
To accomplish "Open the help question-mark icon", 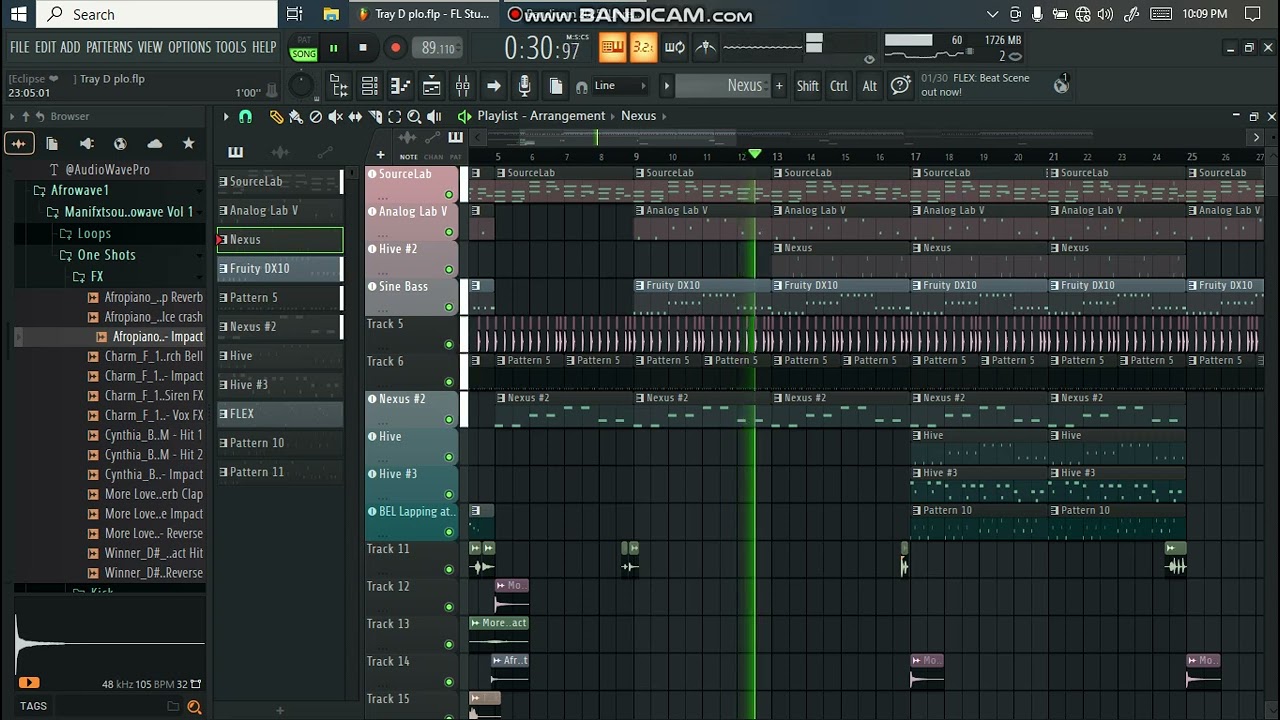I will coord(901,86).
